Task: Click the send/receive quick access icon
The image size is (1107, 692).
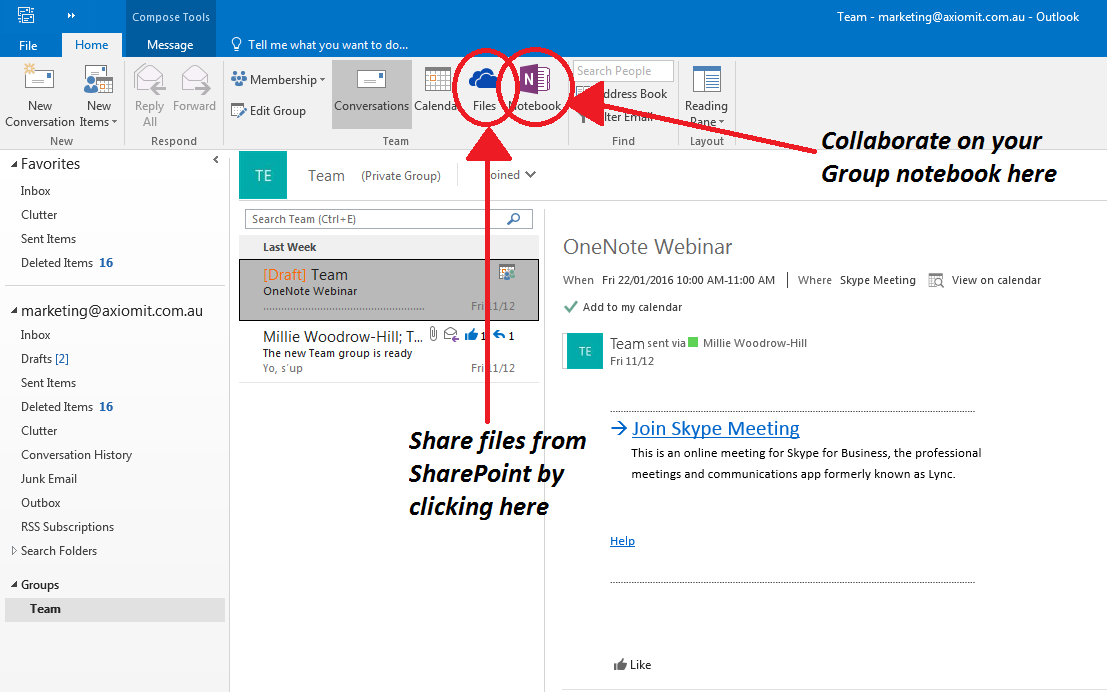Action: 25,15
